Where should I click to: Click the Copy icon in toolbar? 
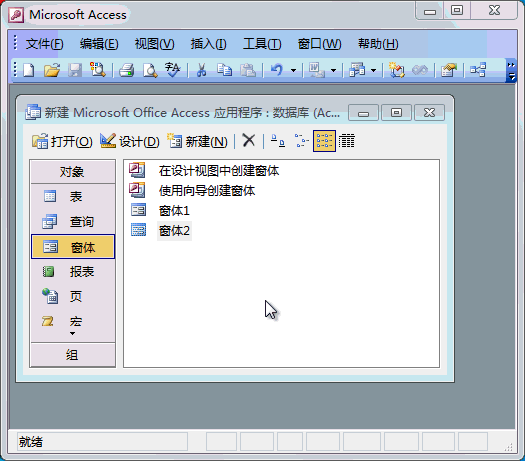click(224, 70)
